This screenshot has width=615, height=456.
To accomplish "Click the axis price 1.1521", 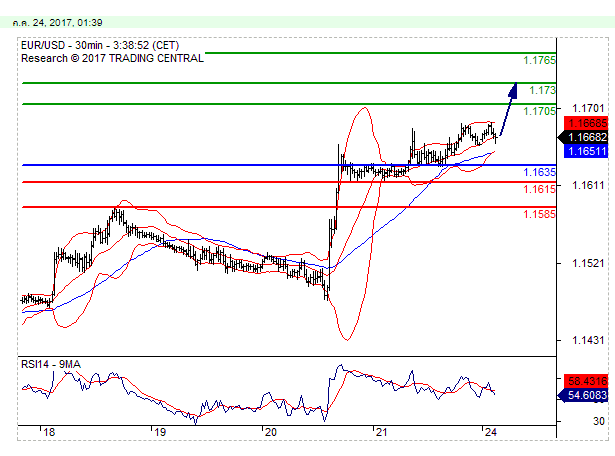I will (588, 263).
